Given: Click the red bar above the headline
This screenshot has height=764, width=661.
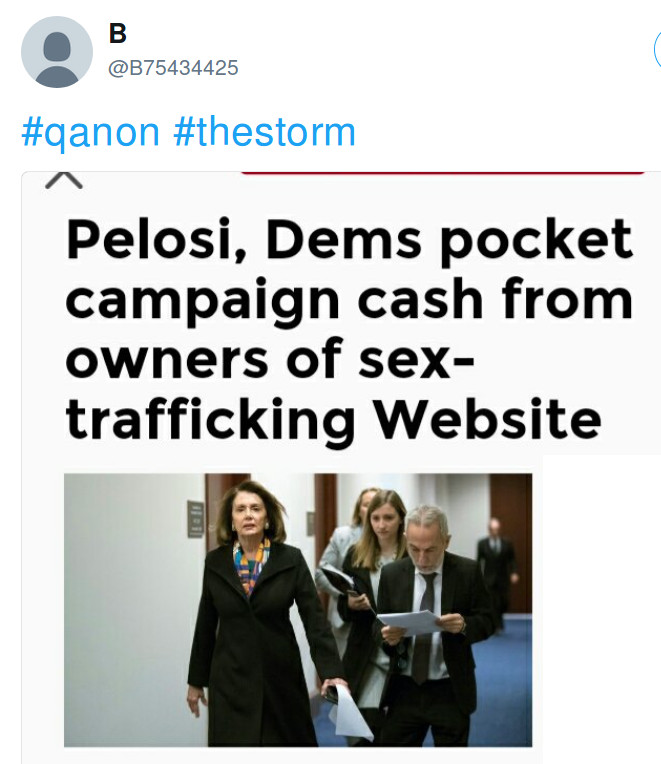Looking at the screenshot, I should (x=442, y=173).
